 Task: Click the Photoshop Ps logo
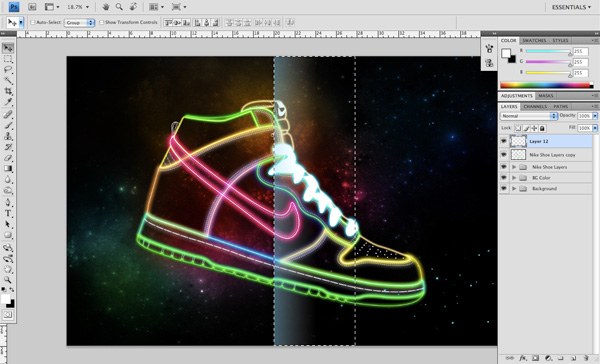(x=14, y=7)
